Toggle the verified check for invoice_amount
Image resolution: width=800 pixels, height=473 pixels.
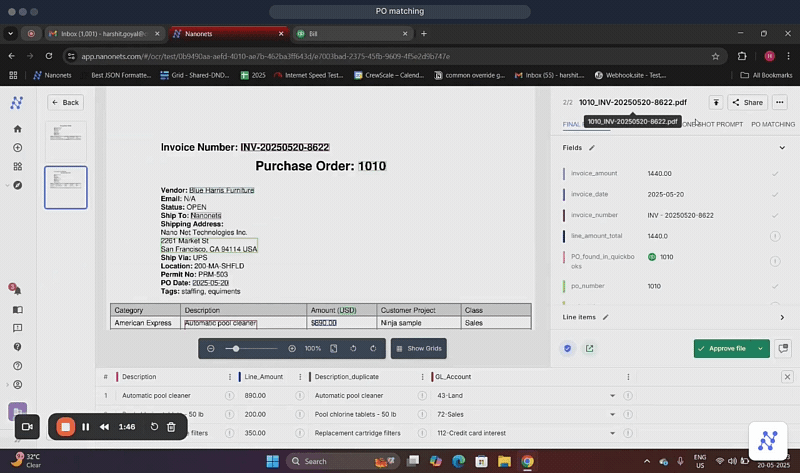[x=775, y=173]
